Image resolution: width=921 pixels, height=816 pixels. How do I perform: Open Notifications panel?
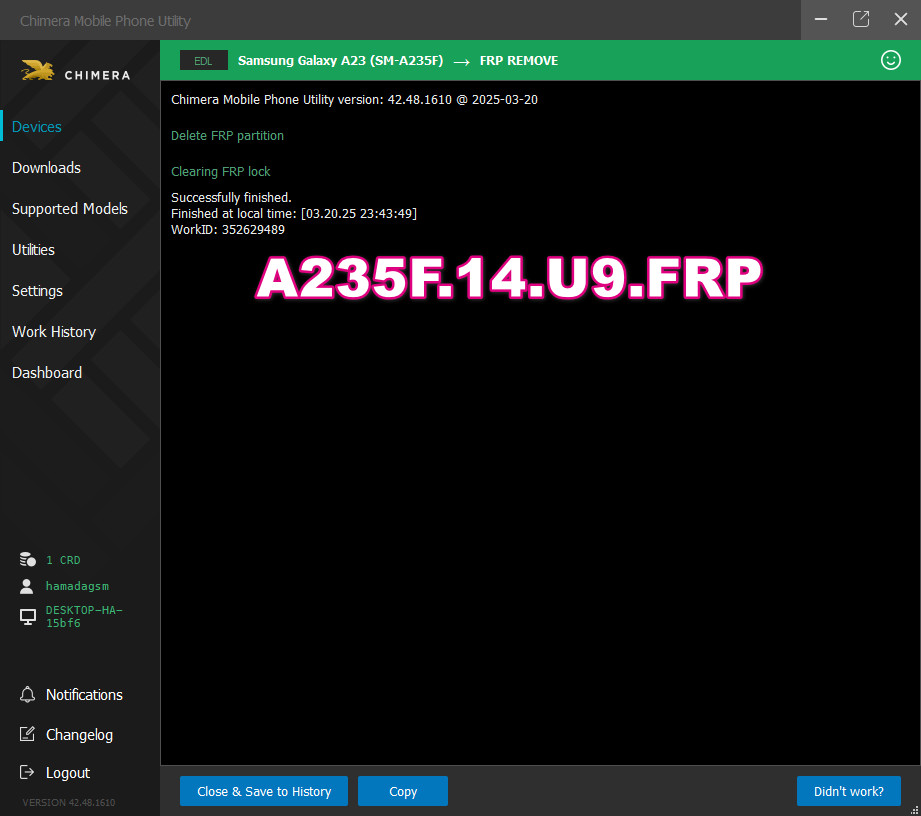point(84,695)
